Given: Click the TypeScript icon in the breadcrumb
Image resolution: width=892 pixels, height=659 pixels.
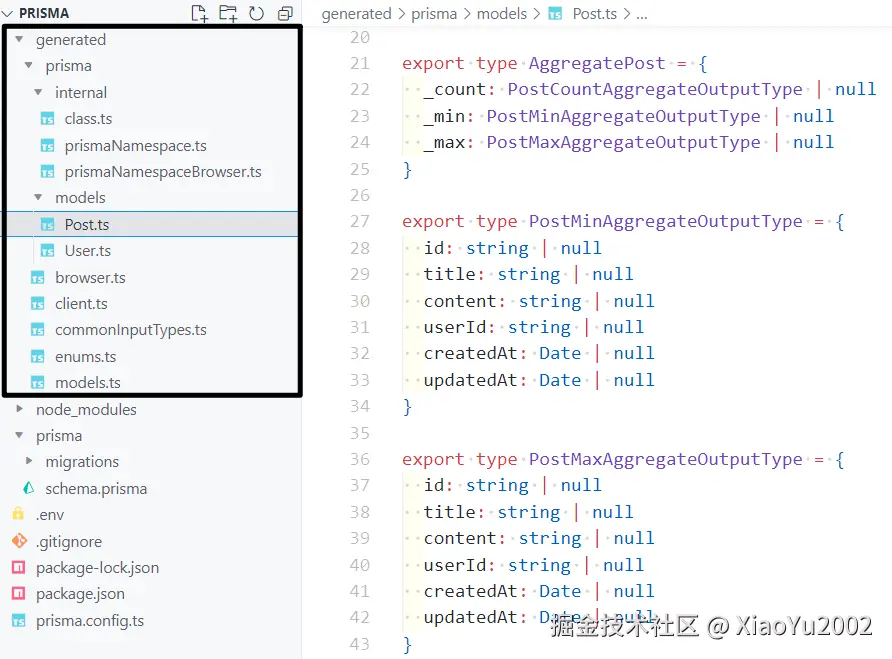Looking at the screenshot, I should (555, 14).
